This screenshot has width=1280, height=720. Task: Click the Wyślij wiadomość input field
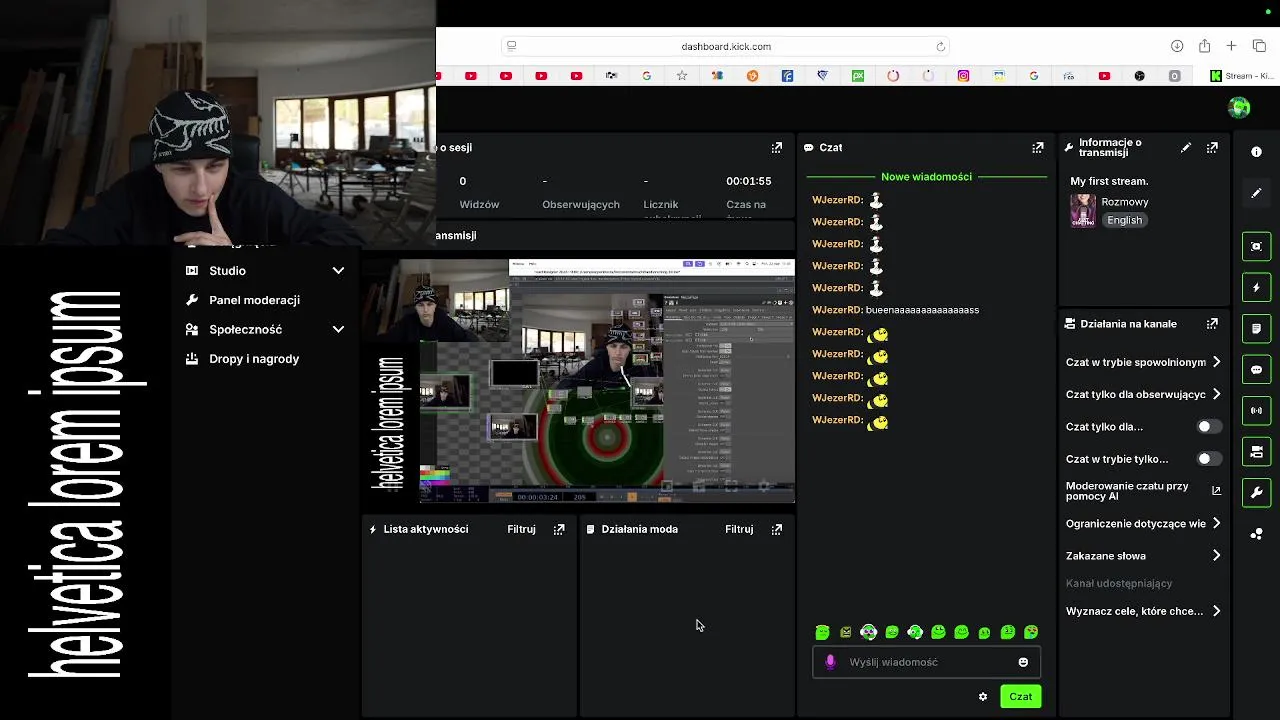[x=926, y=662]
